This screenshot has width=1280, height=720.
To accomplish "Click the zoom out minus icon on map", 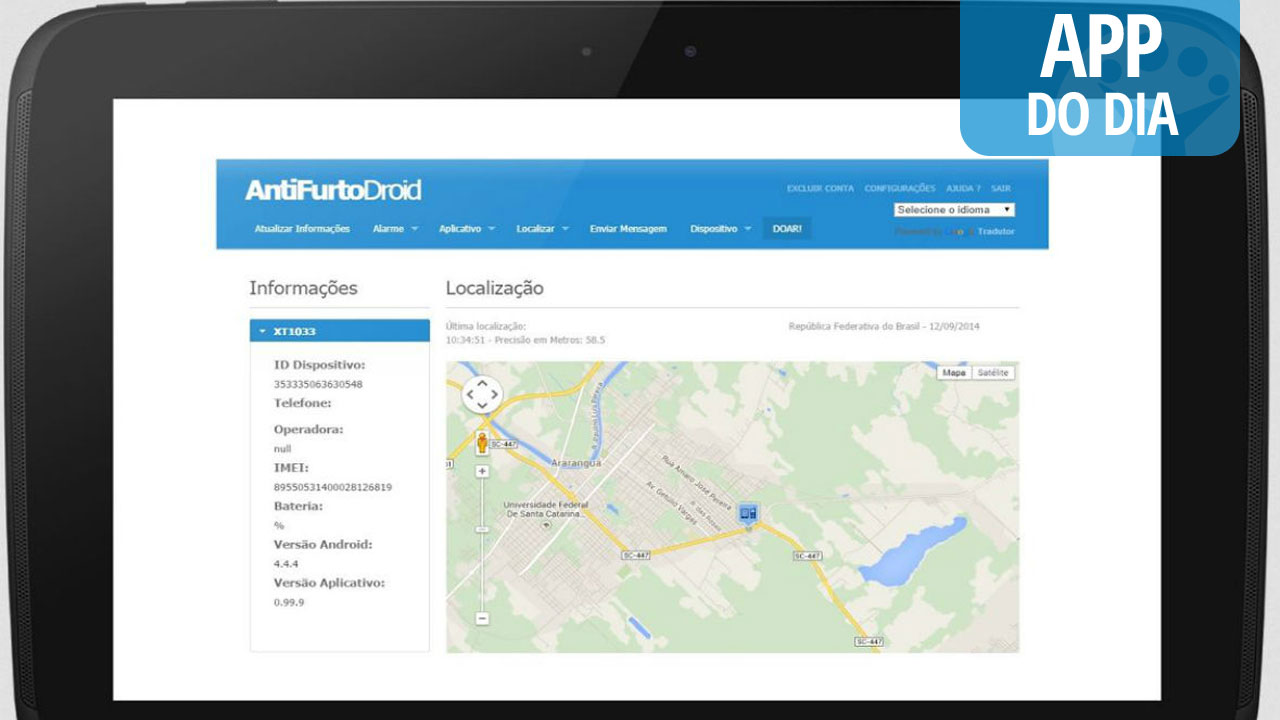I will tap(483, 616).
